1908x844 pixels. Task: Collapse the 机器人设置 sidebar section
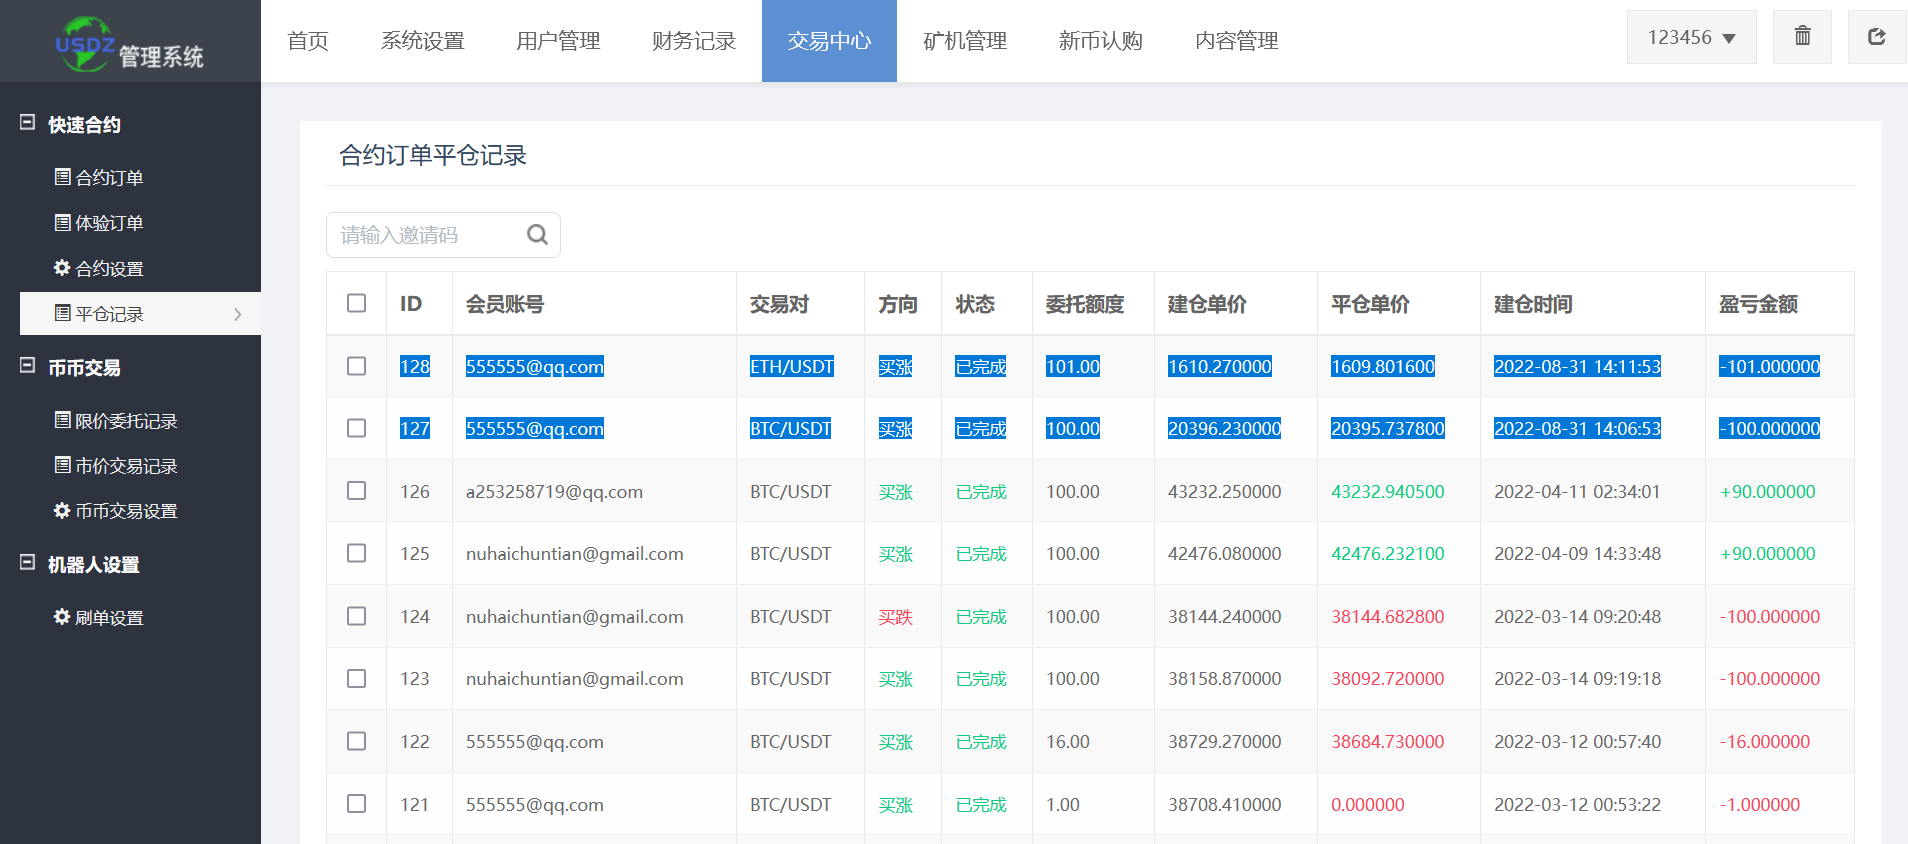point(28,563)
